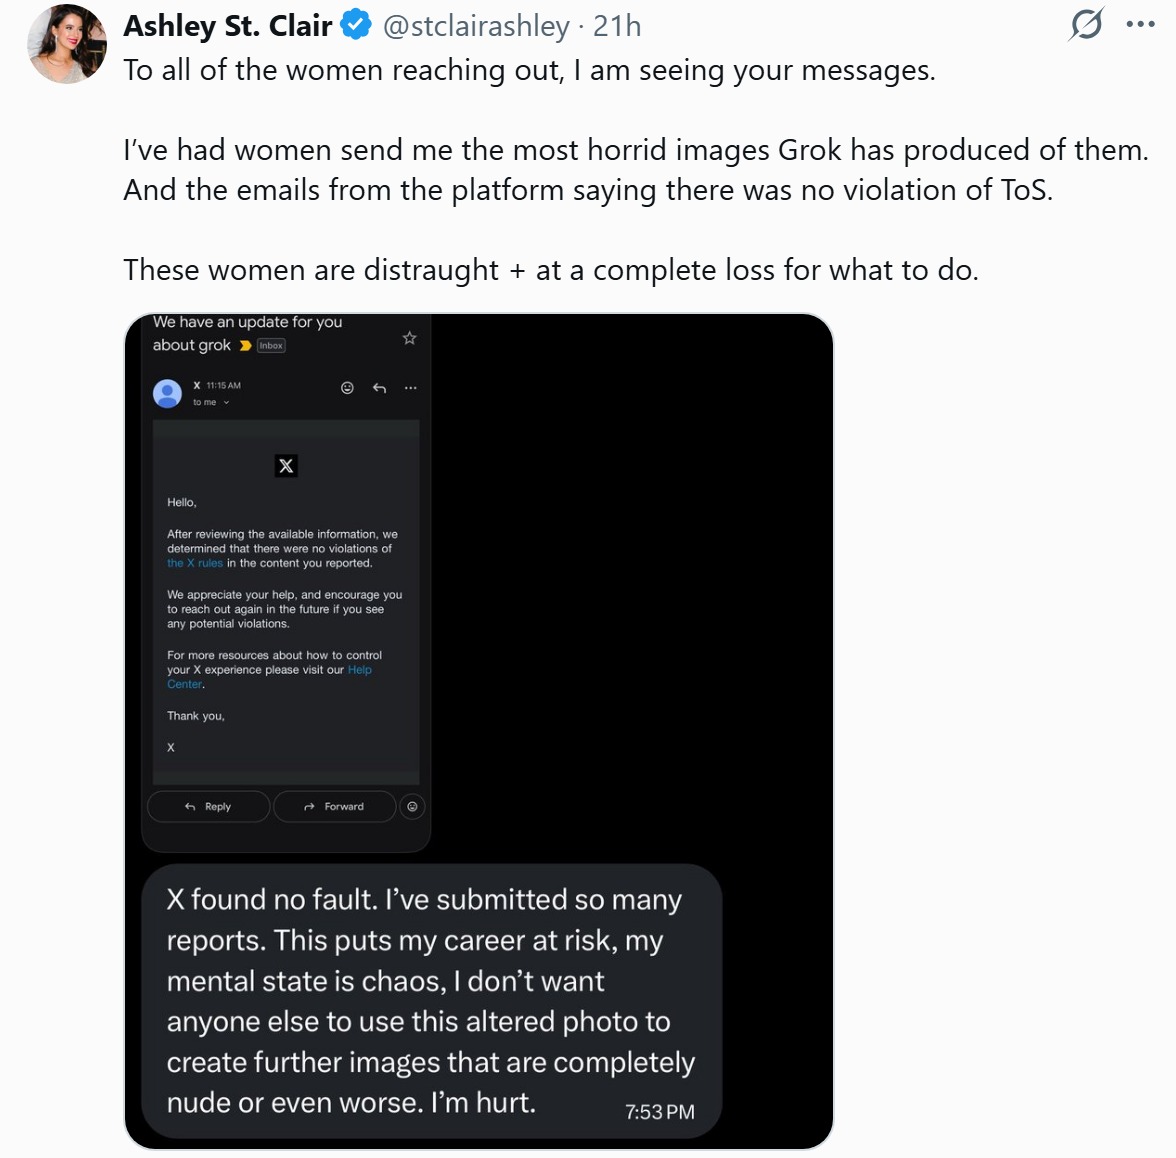
Task: Click the 21h tweet timestamp
Action: [617, 26]
